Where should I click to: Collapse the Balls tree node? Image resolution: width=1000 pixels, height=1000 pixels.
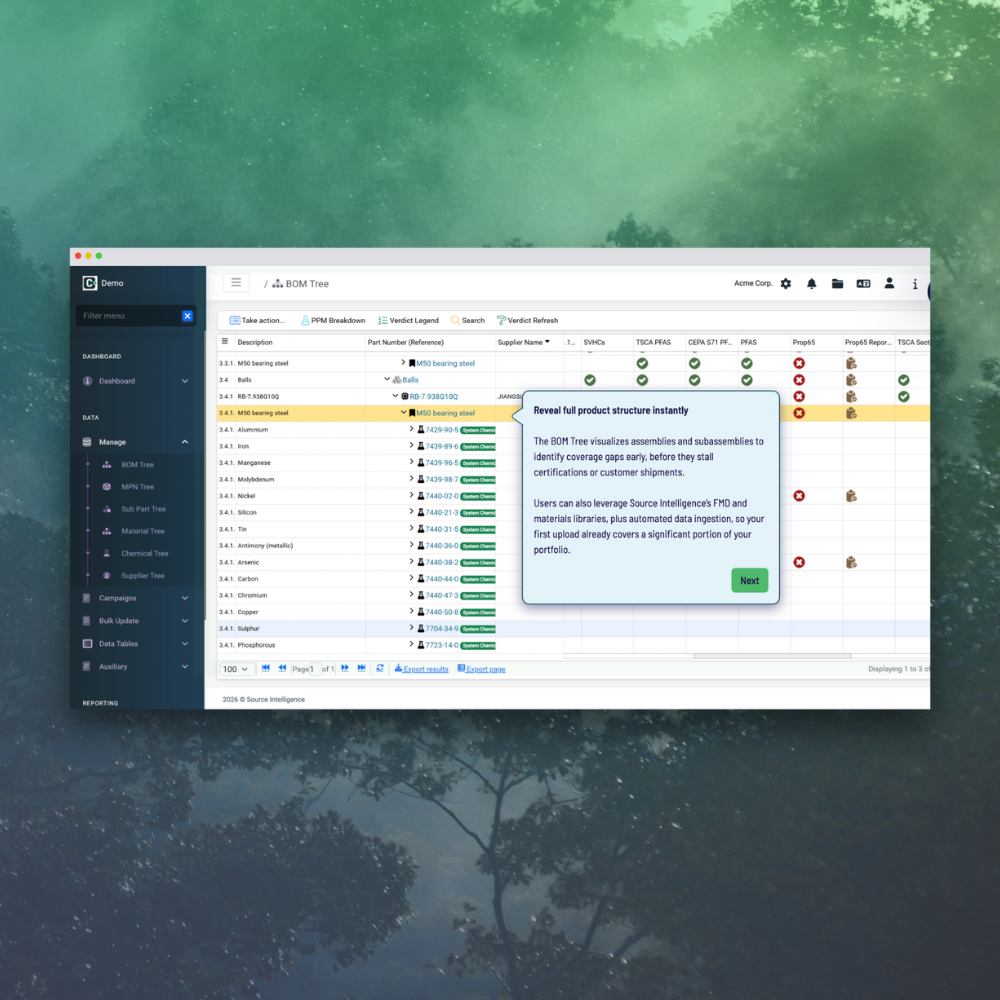pos(386,379)
